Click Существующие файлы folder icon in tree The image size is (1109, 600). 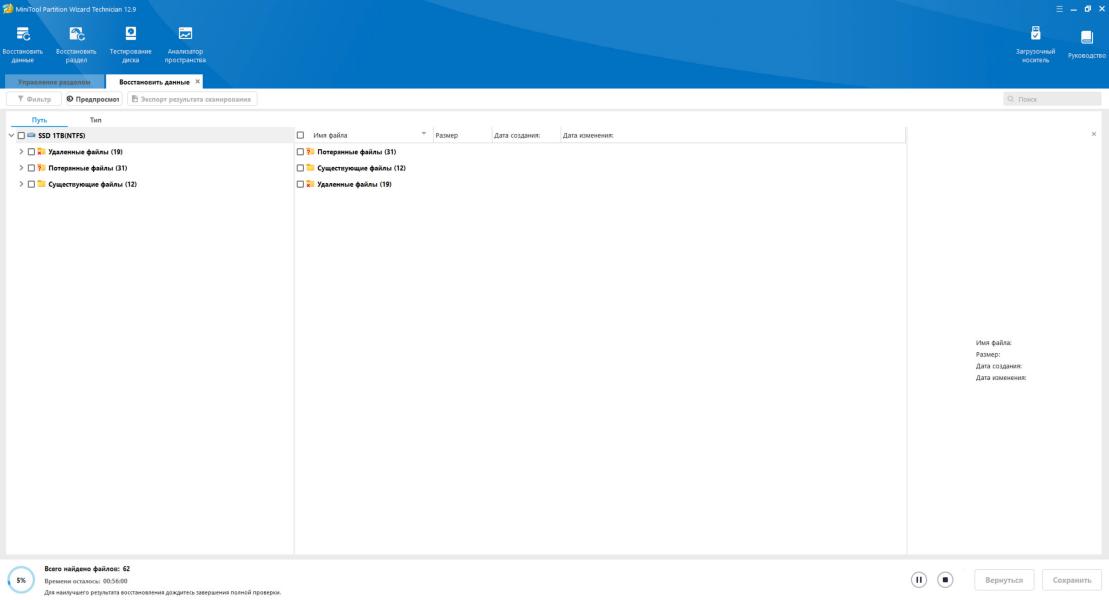pos(41,184)
